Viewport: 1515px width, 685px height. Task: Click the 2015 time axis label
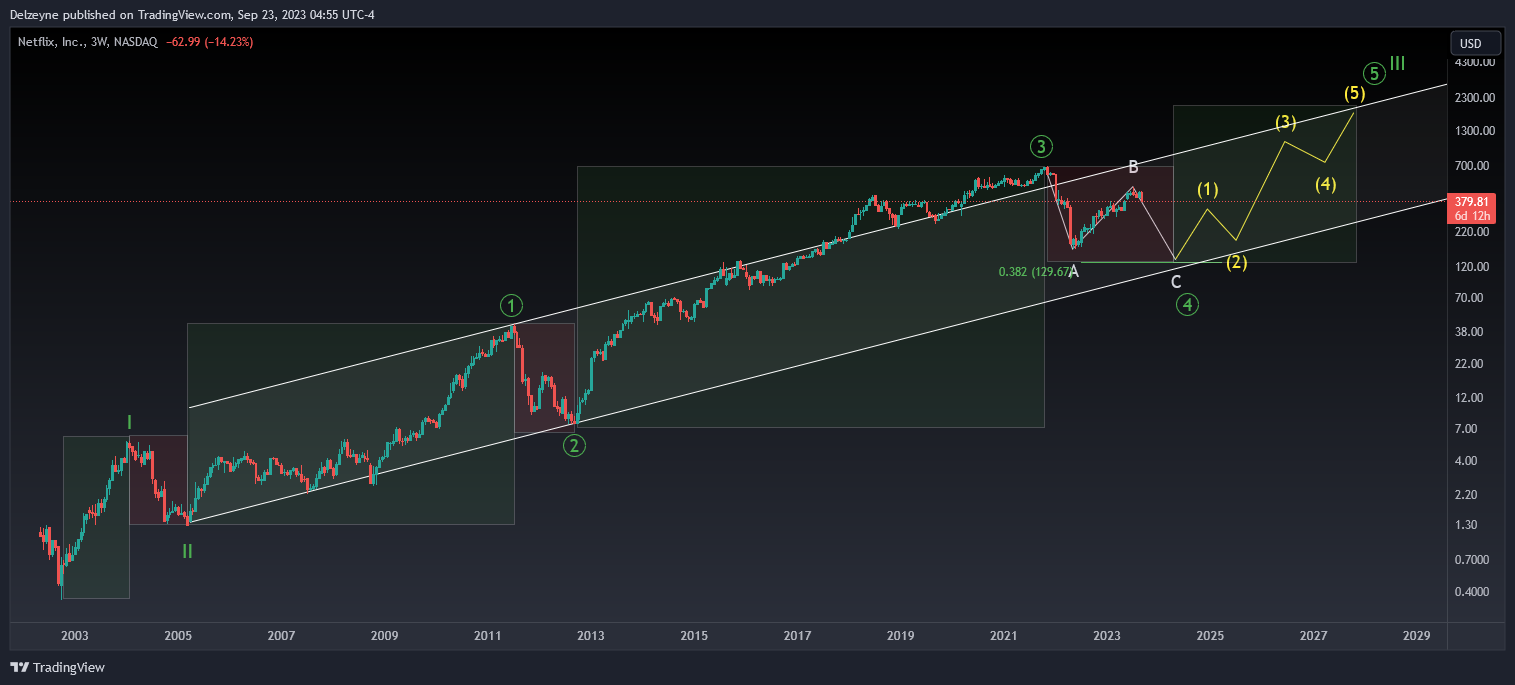[x=694, y=636]
